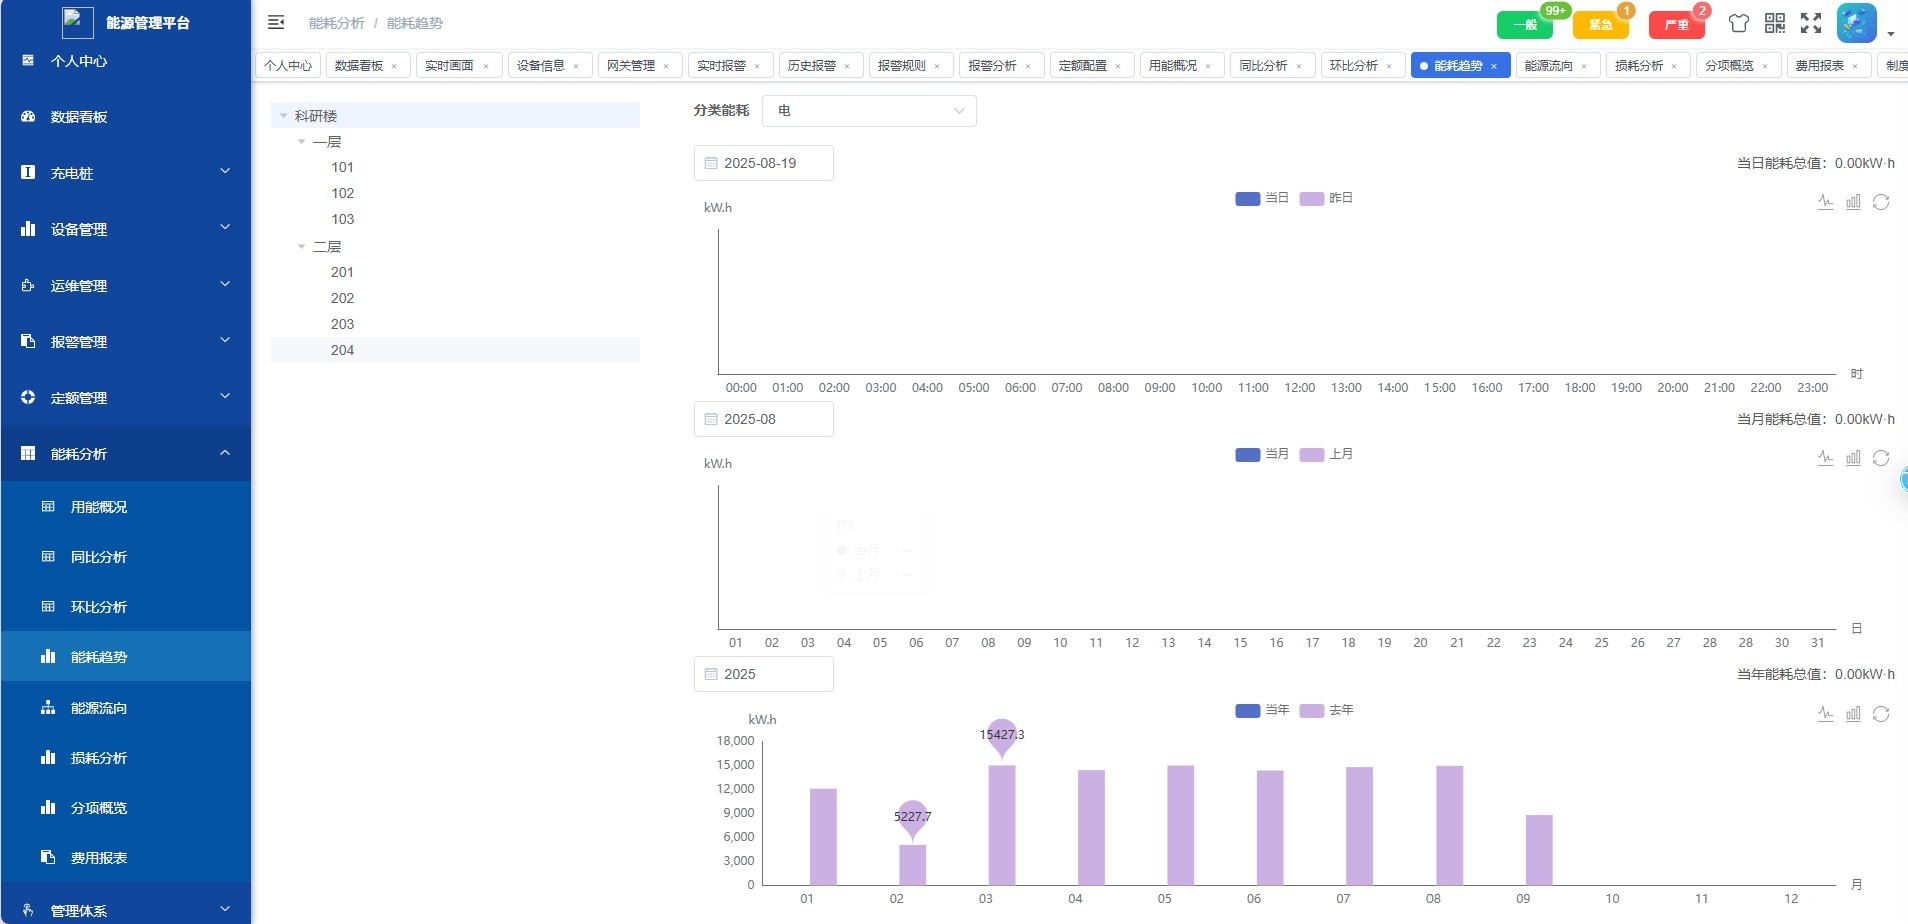1908x924 pixels.
Task: Enter fullscreen using the expand icon
Action: click(x=1811, y=23)
